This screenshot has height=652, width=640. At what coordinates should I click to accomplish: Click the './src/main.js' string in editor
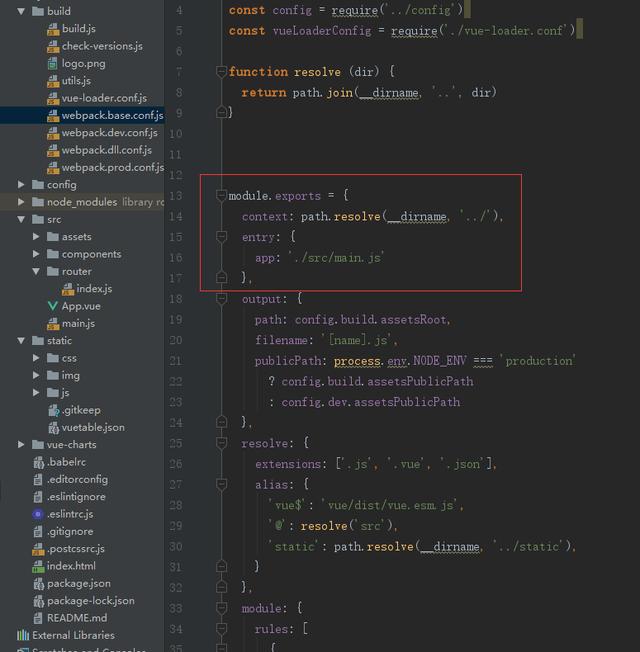pyautogui.click(x=336, y=258)
